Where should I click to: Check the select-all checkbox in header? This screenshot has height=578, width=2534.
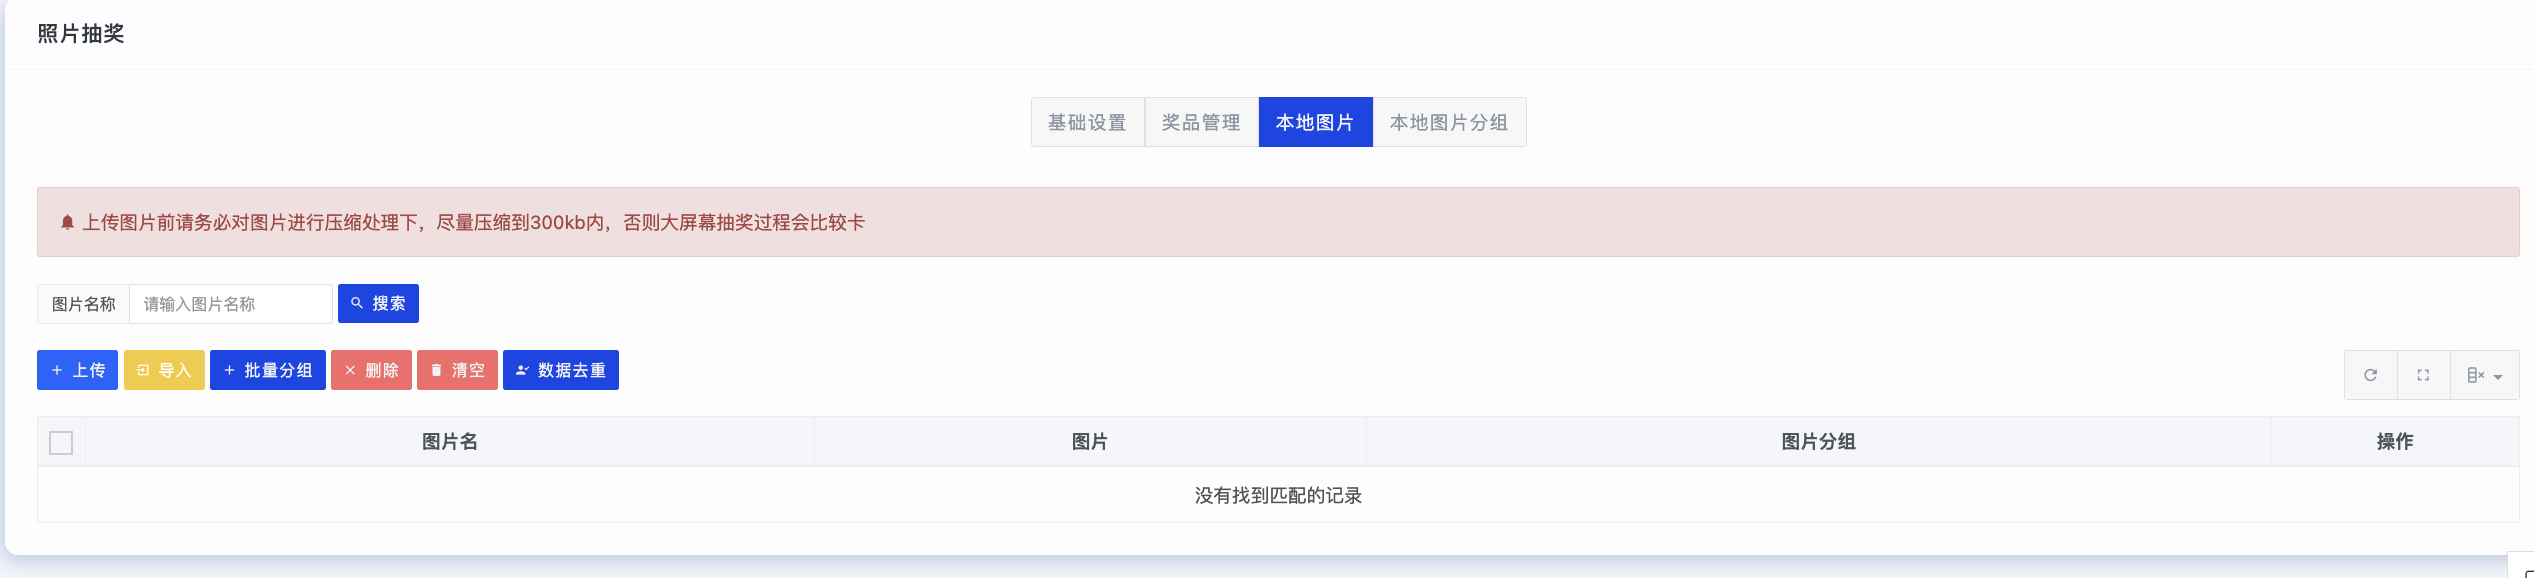point(61,442)
